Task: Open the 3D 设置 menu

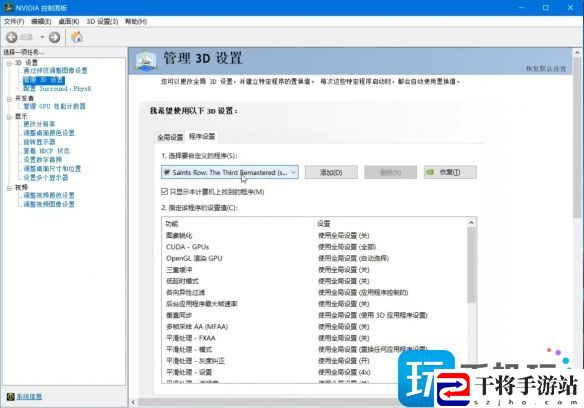Action: [102, 21]
